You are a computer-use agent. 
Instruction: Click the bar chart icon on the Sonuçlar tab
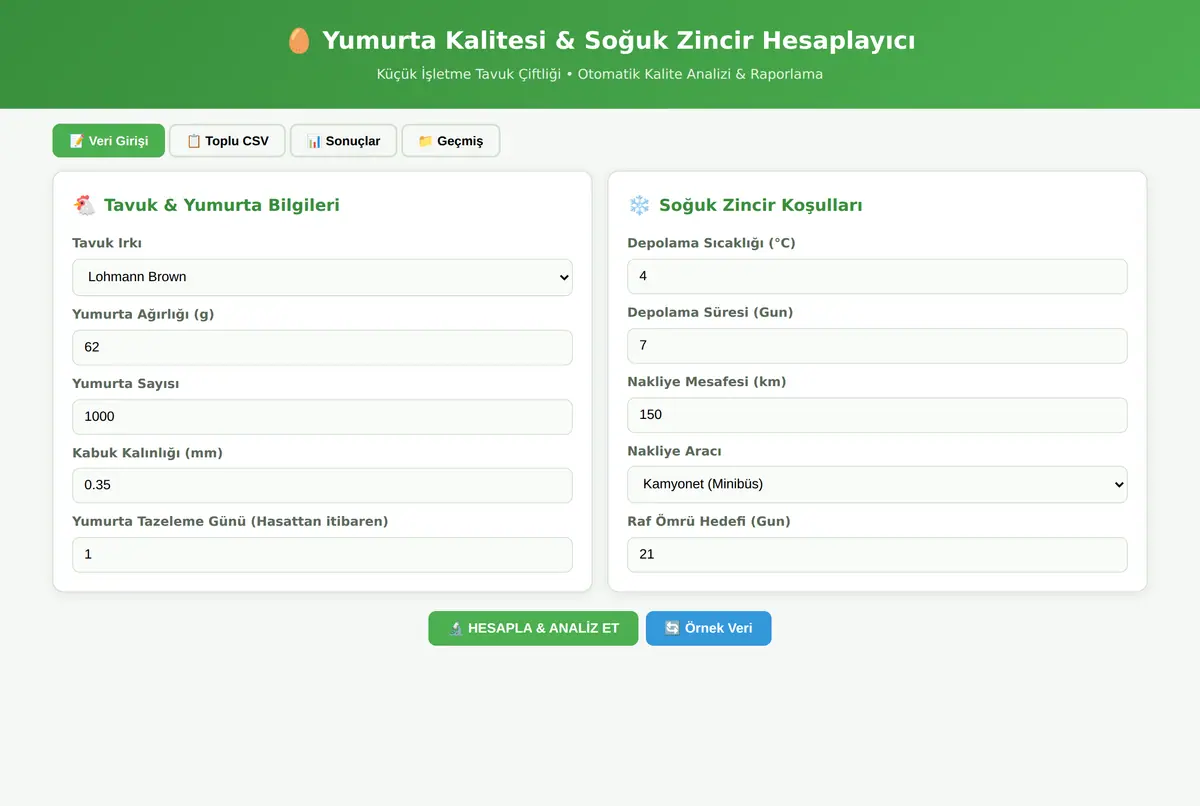[314, 141]
